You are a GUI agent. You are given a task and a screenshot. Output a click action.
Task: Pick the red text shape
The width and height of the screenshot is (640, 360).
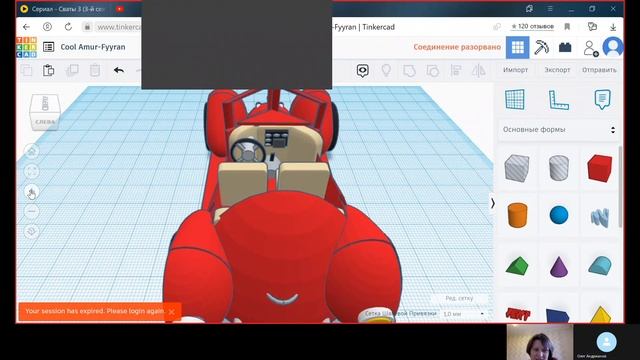517,314
